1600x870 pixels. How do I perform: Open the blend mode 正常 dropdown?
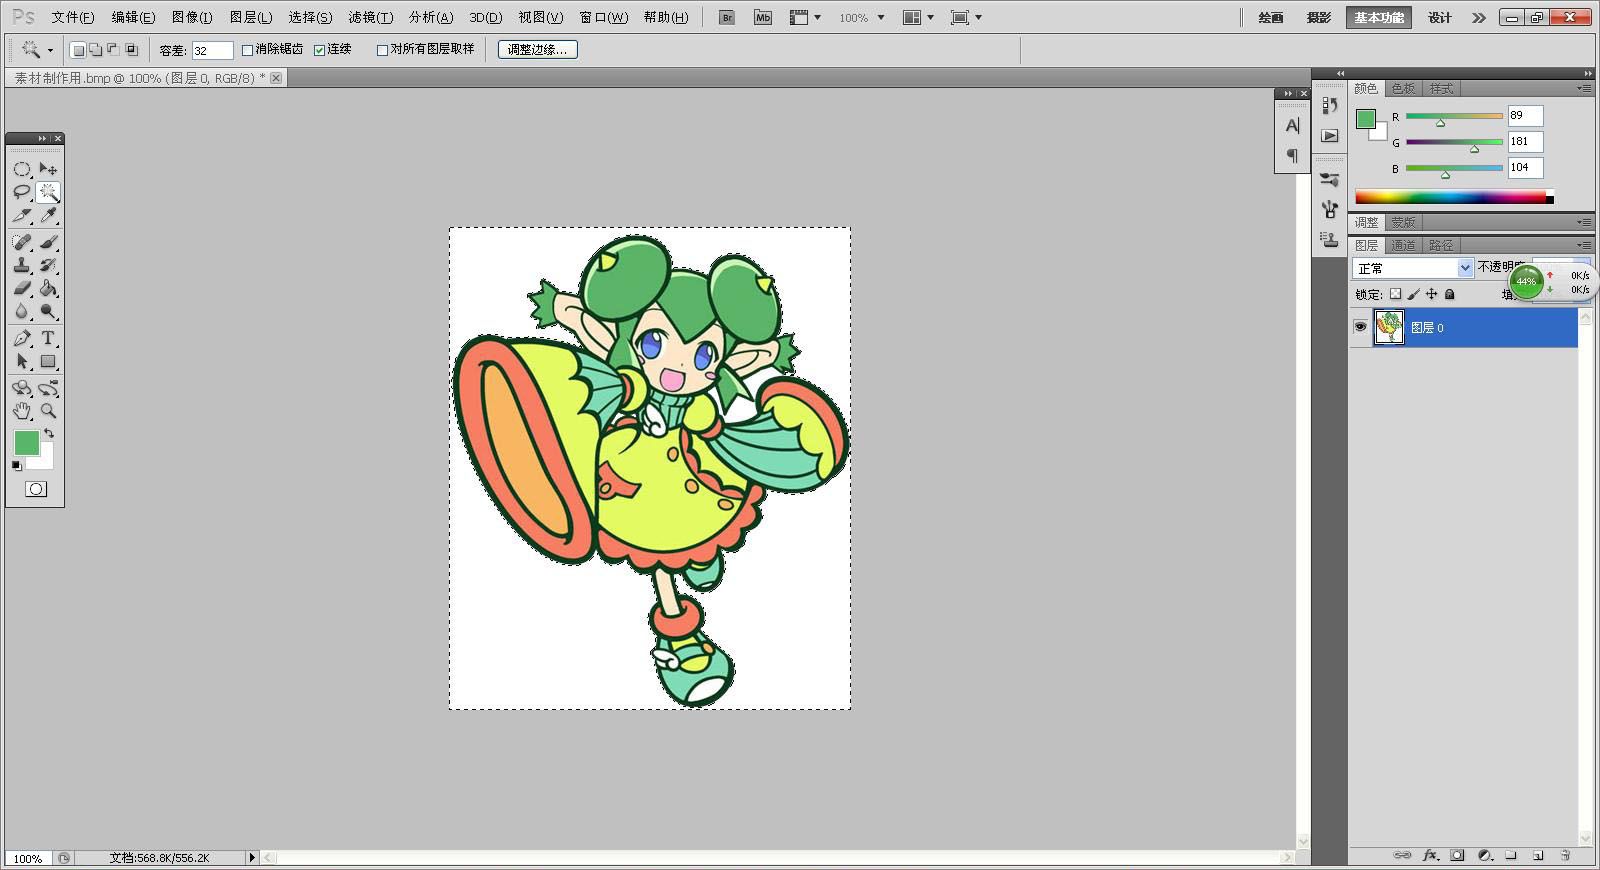[x=1413, y=268]
